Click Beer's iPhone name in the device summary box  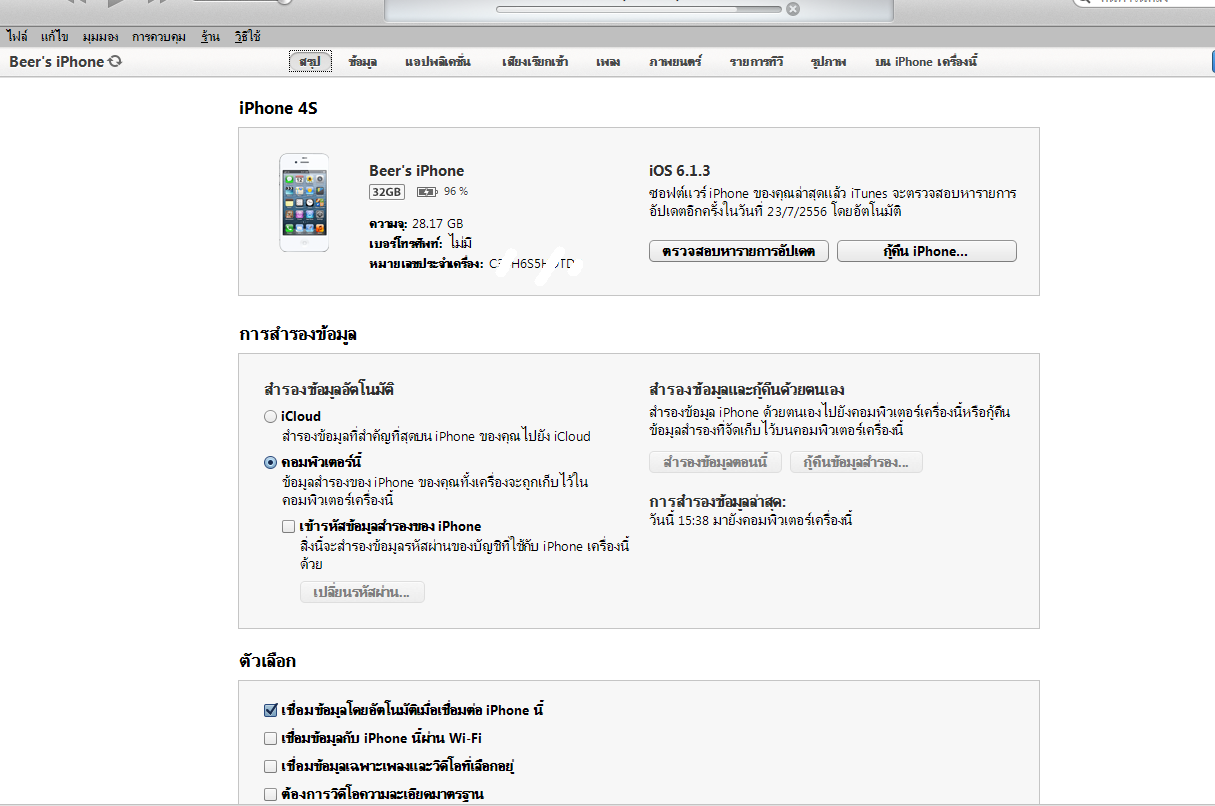point(417,171)
